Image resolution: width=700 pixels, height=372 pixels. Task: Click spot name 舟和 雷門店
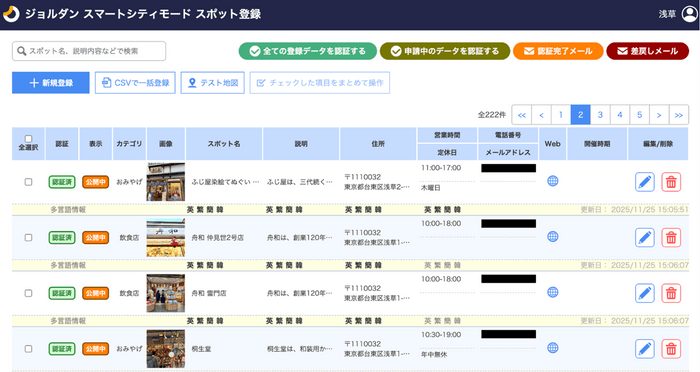208,293
